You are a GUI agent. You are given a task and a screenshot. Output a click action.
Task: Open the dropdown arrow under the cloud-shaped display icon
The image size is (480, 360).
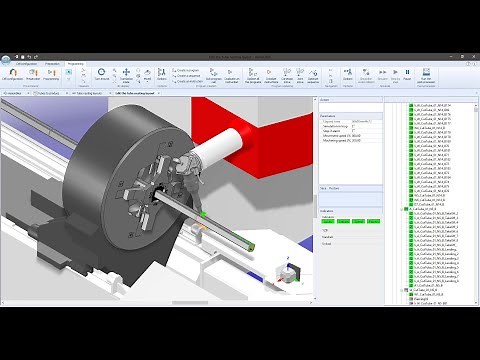pyautogui.click(x=147, y=82)
